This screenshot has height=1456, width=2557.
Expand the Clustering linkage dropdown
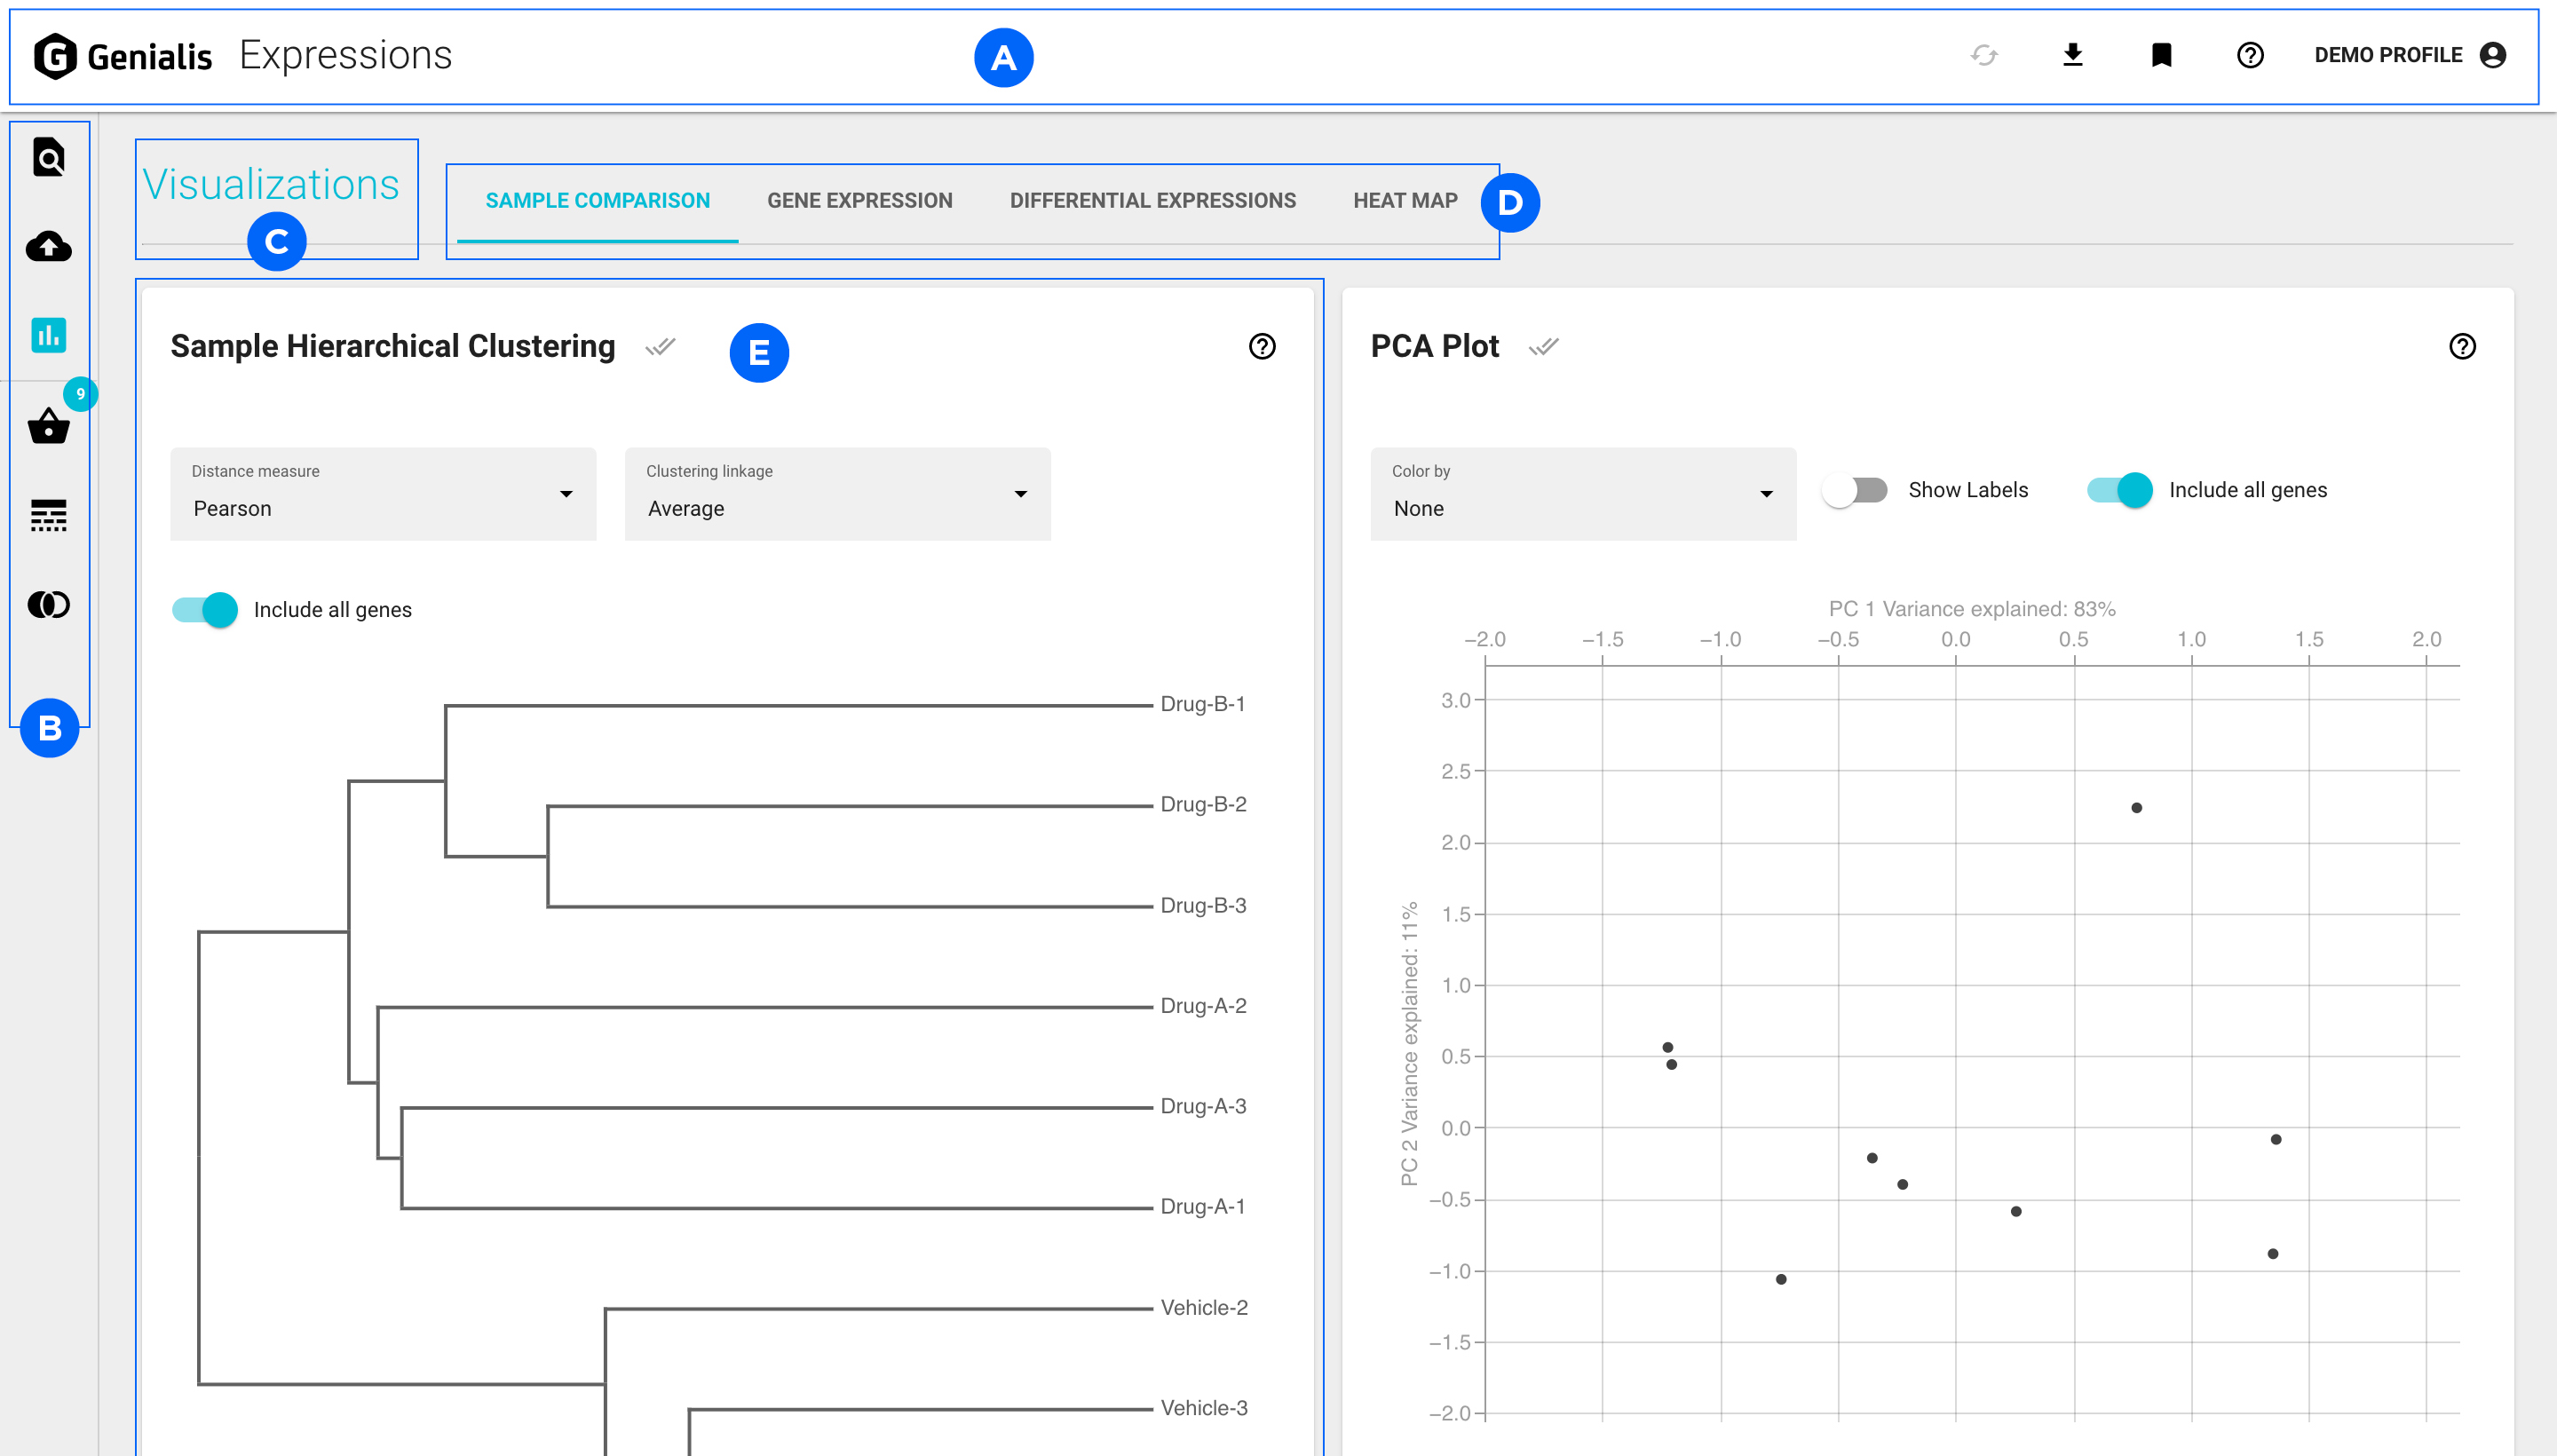pos(837,494)
